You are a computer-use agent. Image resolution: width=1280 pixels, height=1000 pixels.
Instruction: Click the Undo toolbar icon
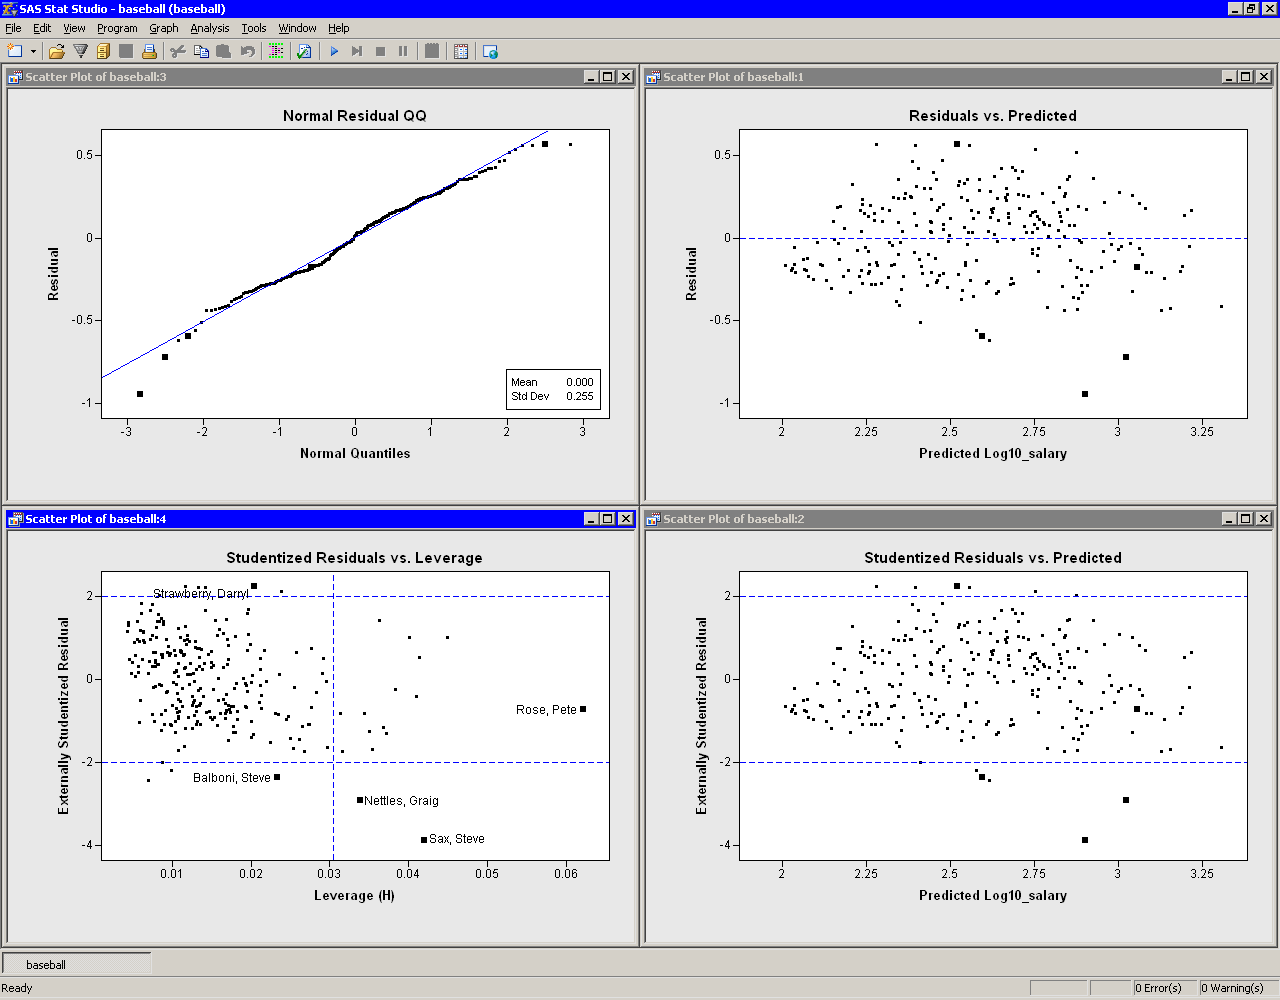pyautogui.click(x=247, y=51)
